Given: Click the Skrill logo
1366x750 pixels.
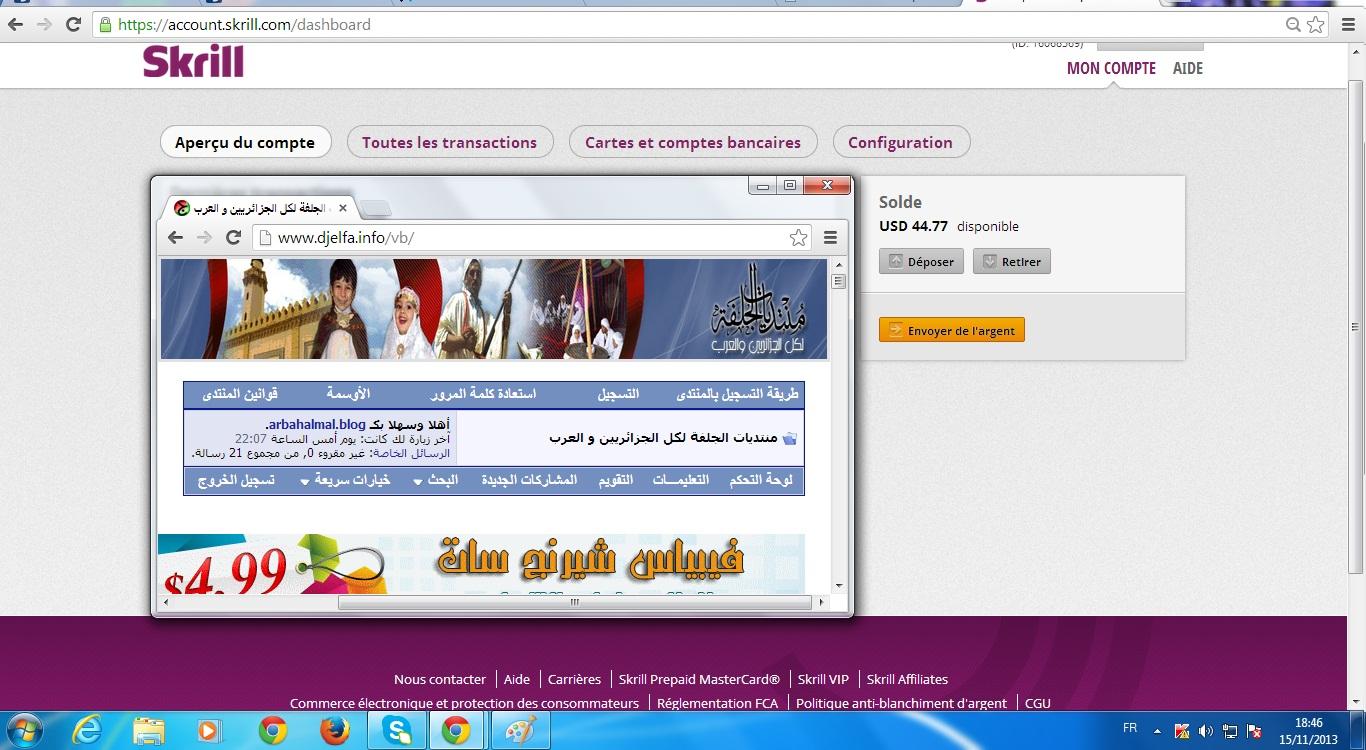Looking at the screenshot, I should point(193,62).
